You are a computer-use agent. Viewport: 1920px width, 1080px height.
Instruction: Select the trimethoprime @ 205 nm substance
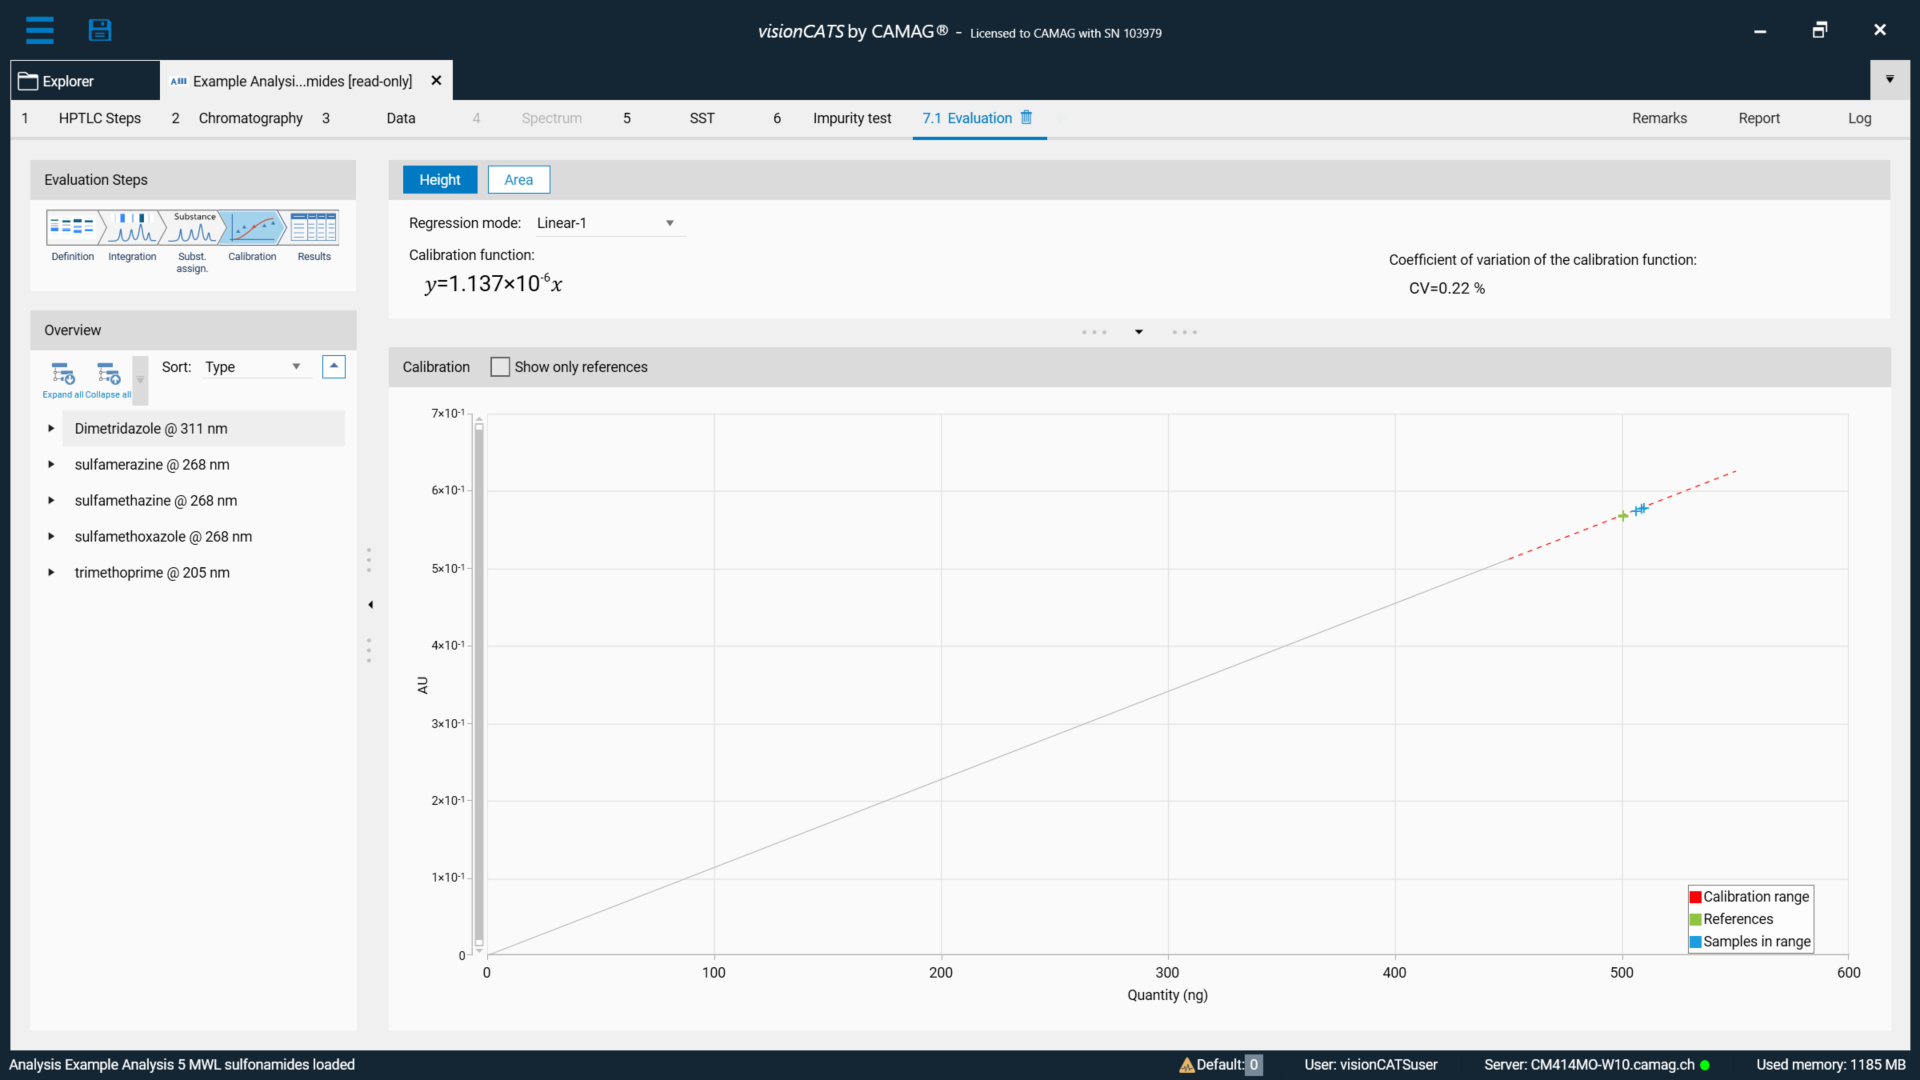click(x=151, y=572)
